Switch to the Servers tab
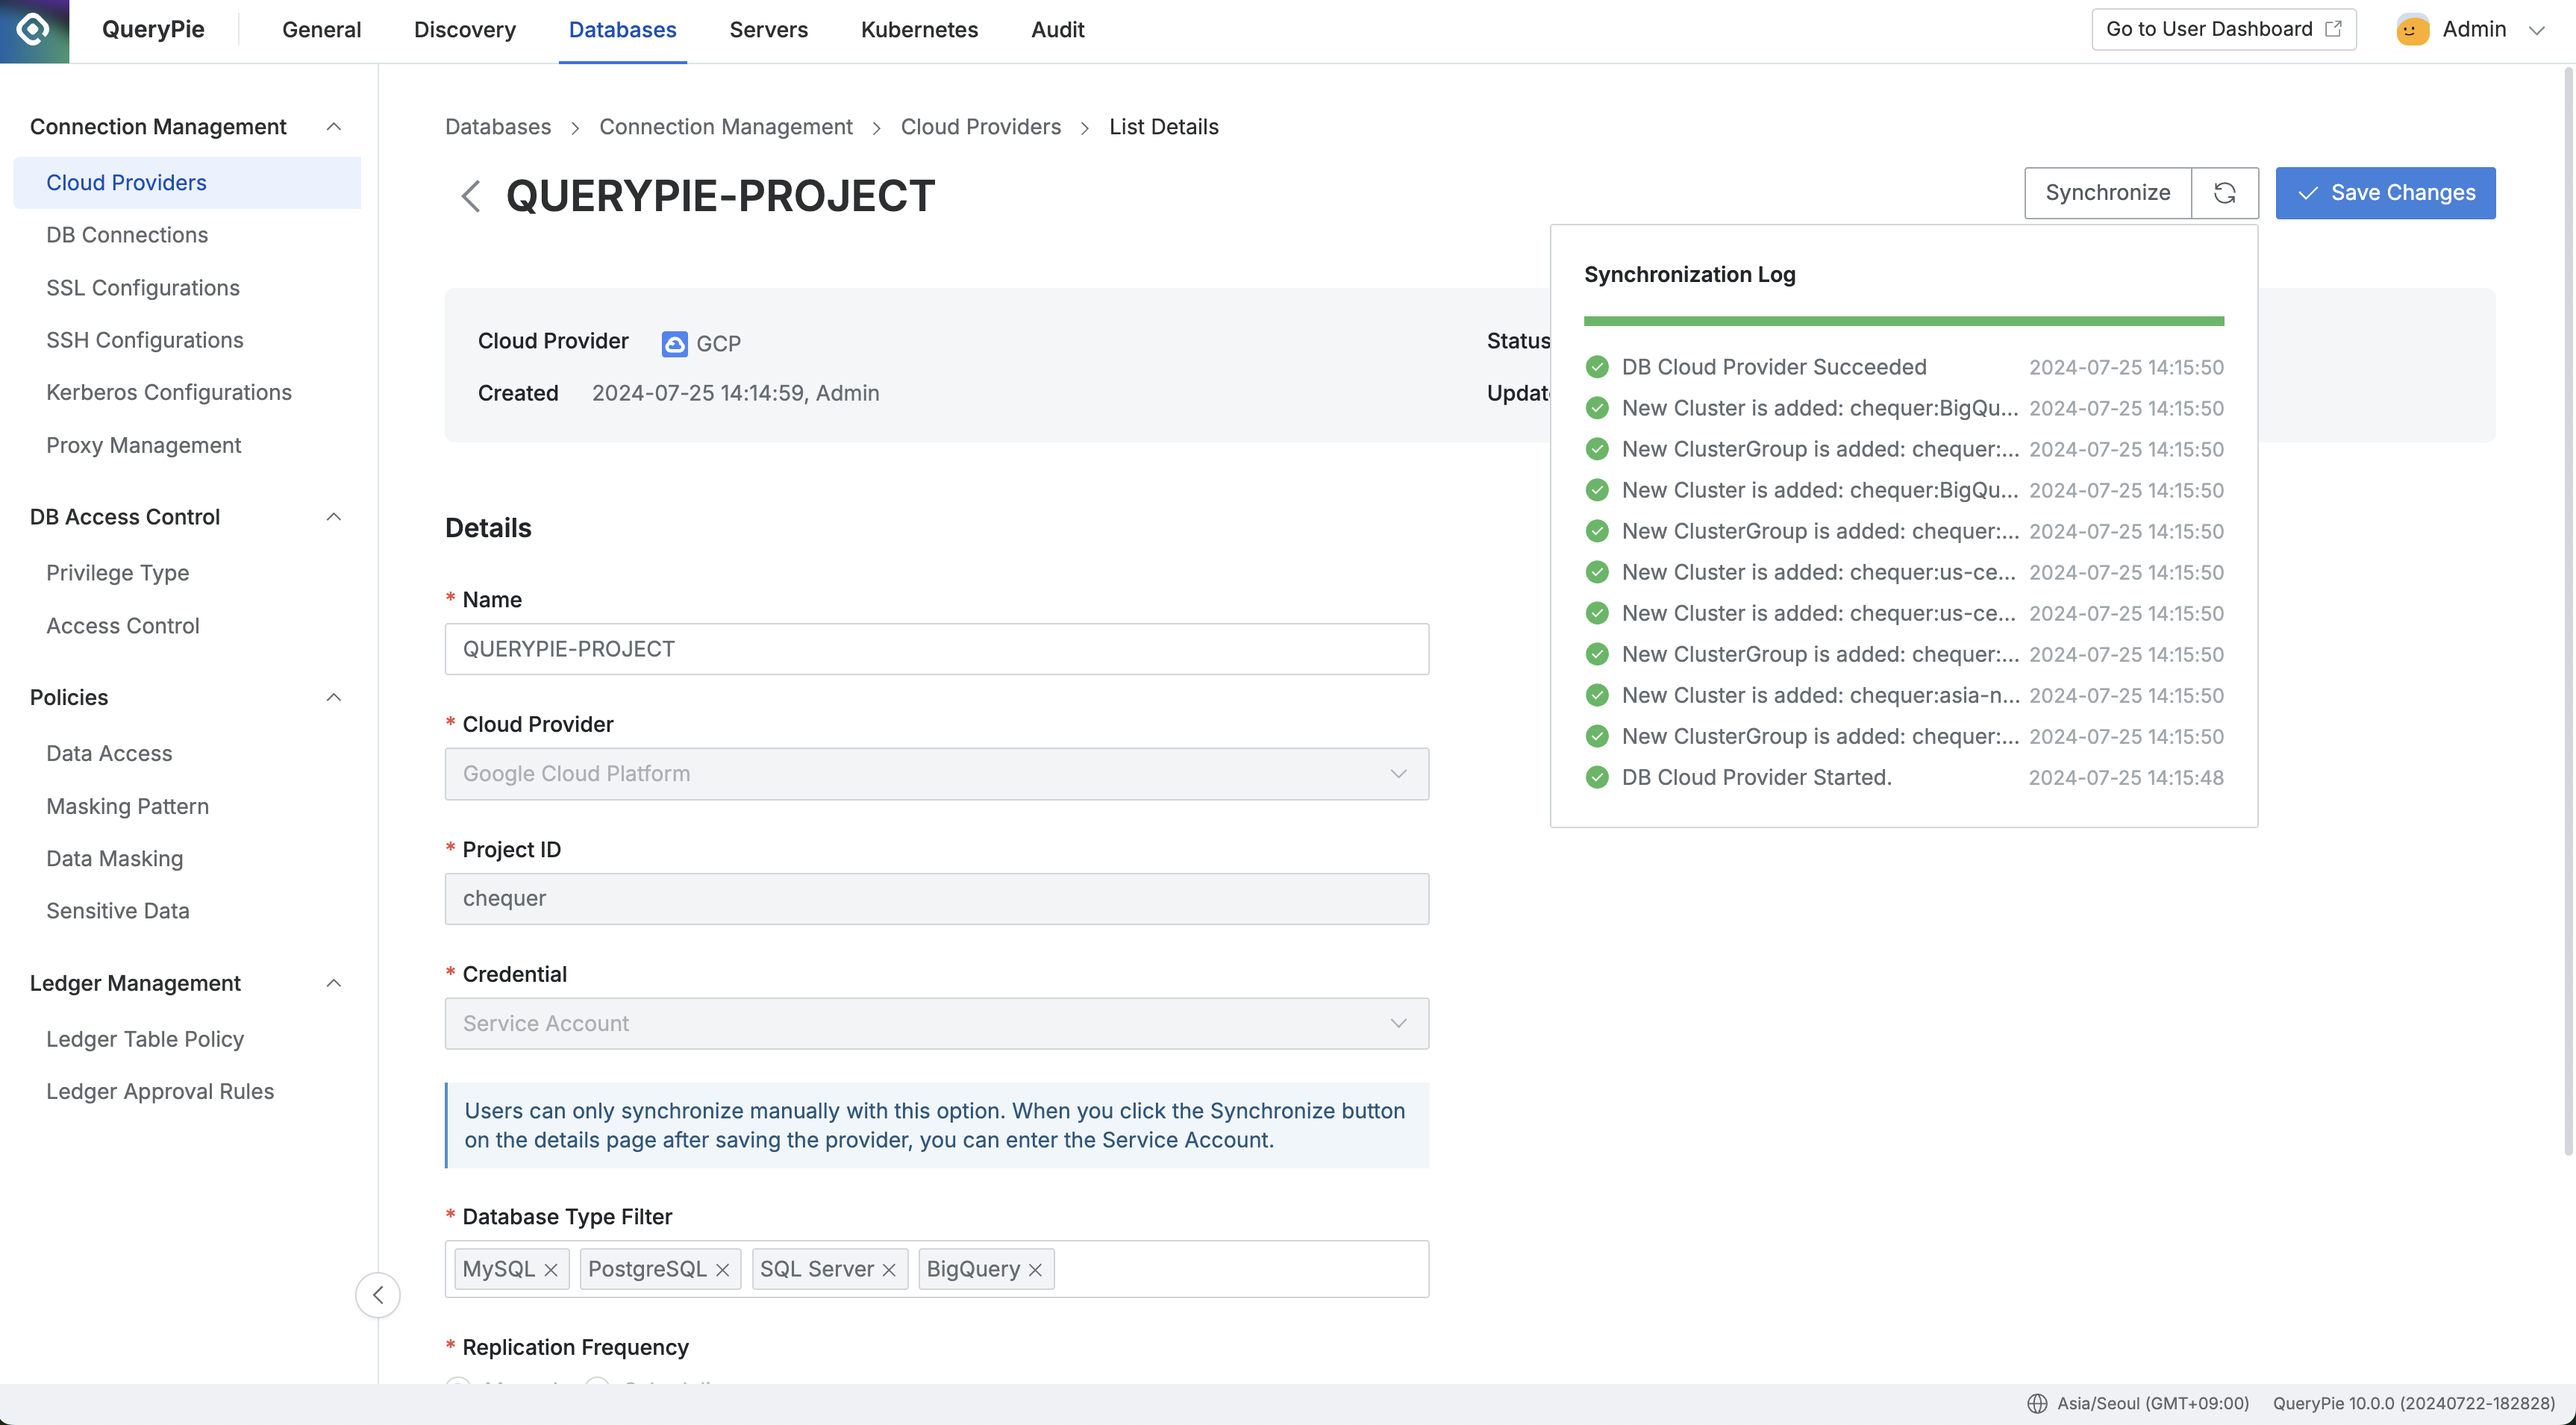The height and width of the screenshot is (1425, 2576). [x=768, y=30]
